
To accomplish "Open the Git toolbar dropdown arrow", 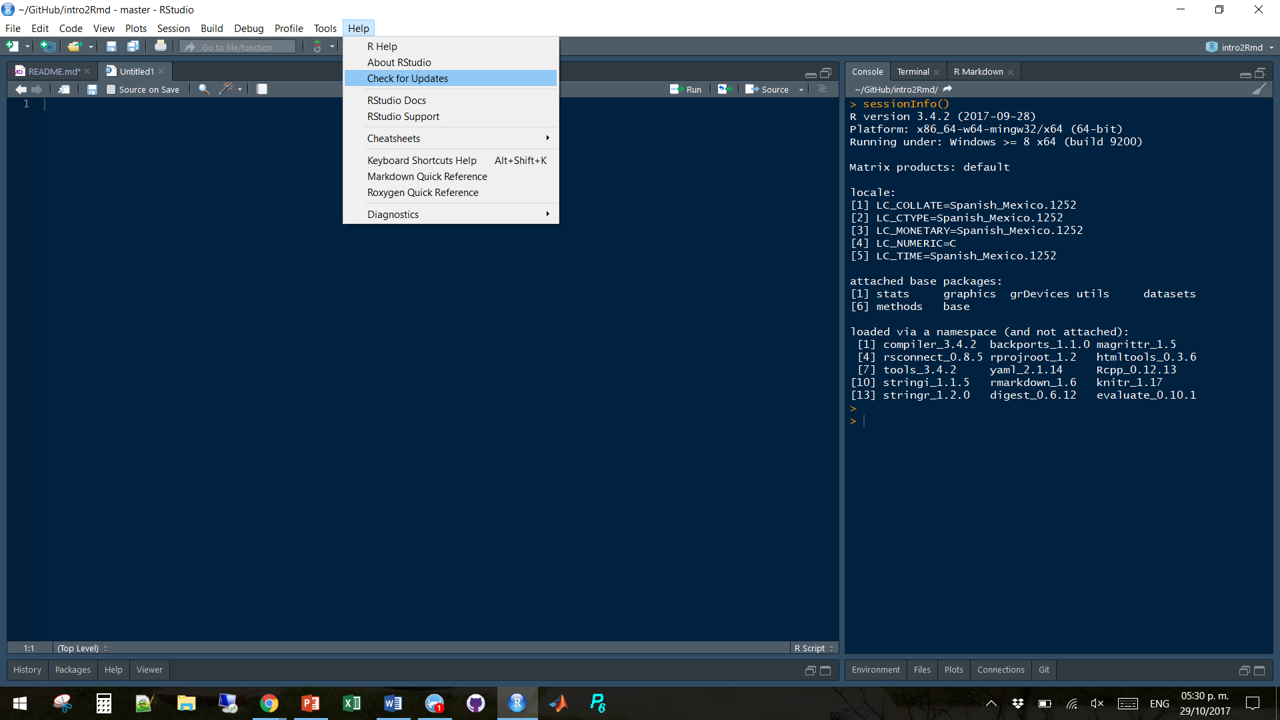I will pos(332,47).
